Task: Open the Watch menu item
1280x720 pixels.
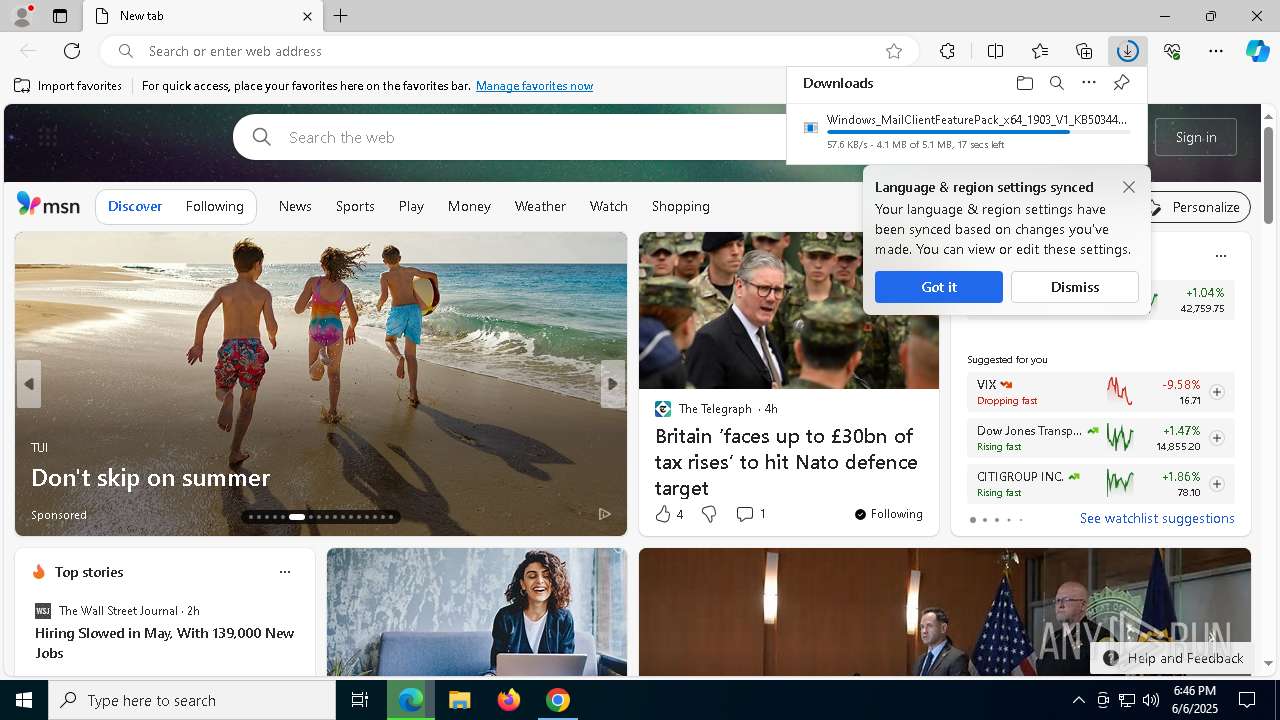Action: (x=609, y=206)
